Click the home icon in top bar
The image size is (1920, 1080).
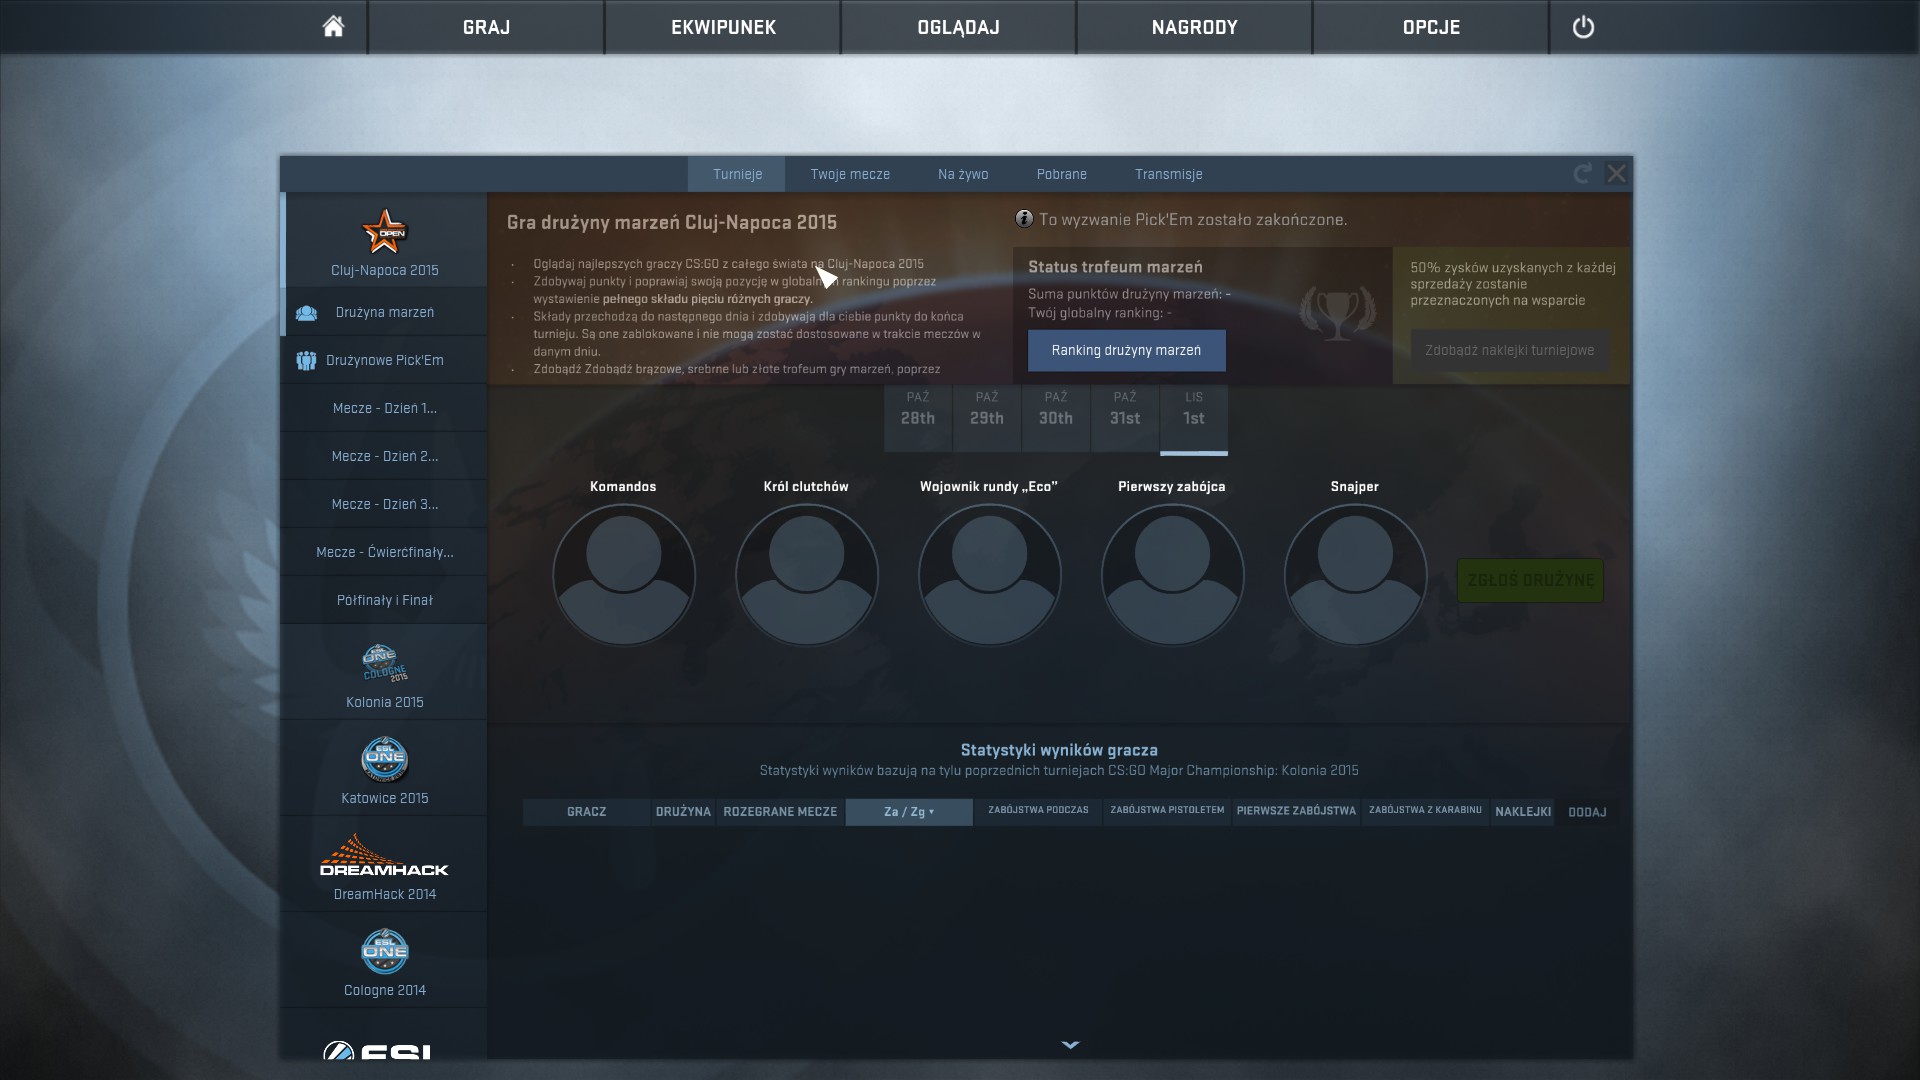[x=333, y=27]
